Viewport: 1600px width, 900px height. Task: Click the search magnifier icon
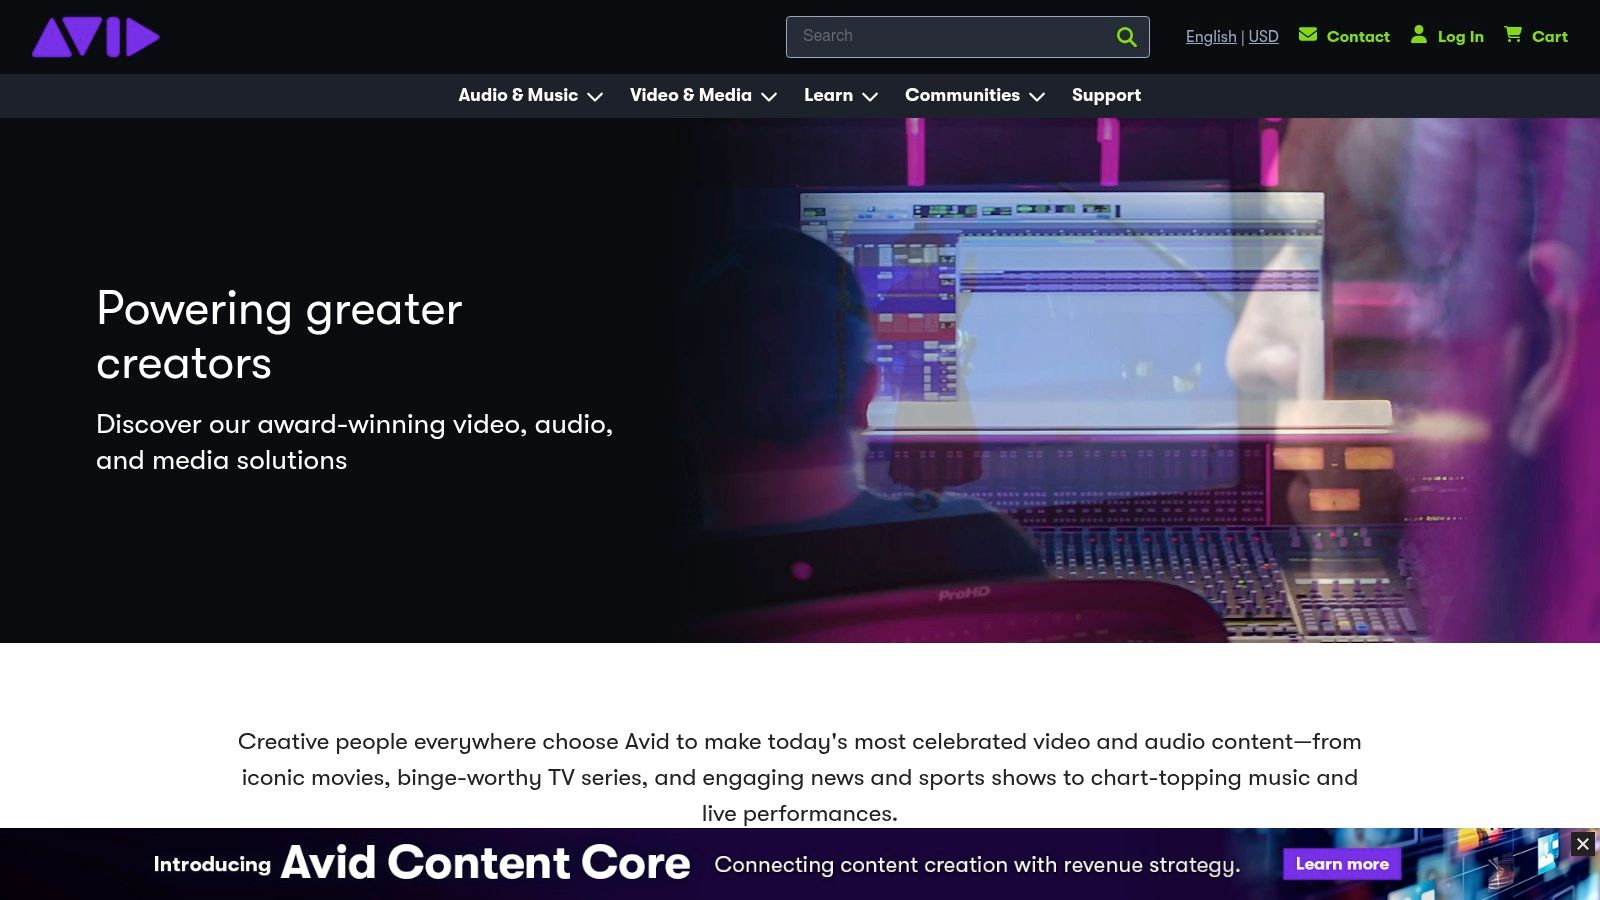(1126, 36)
